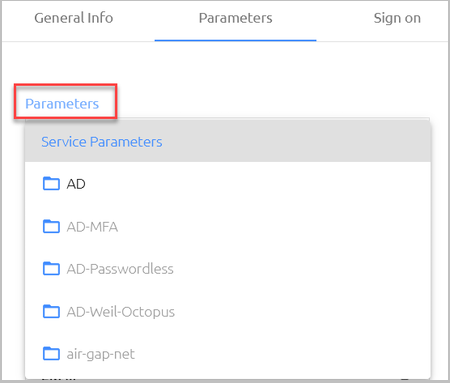Select the Service Parameters header option

pyautogui.click(x=102, y=142)
